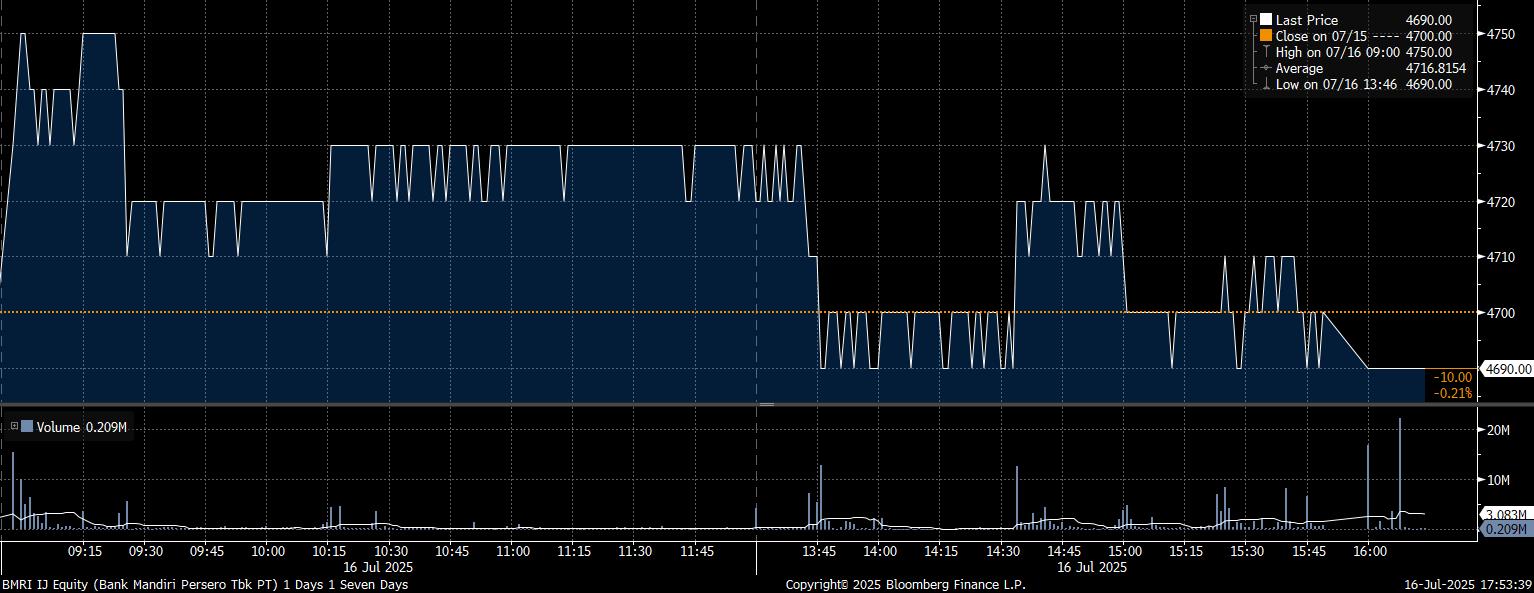Click the High marker icon in legend
The image size is (1534, 593).
pos(1266,52)
